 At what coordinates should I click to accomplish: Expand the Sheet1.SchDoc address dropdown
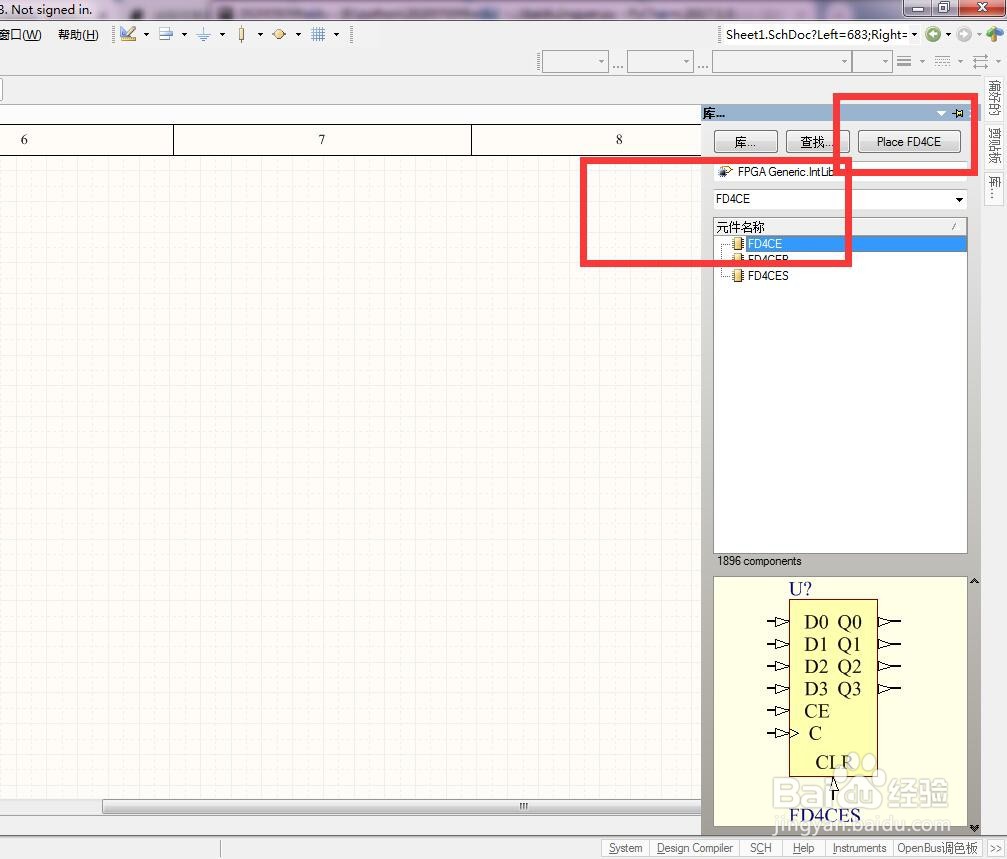point(915,35)
